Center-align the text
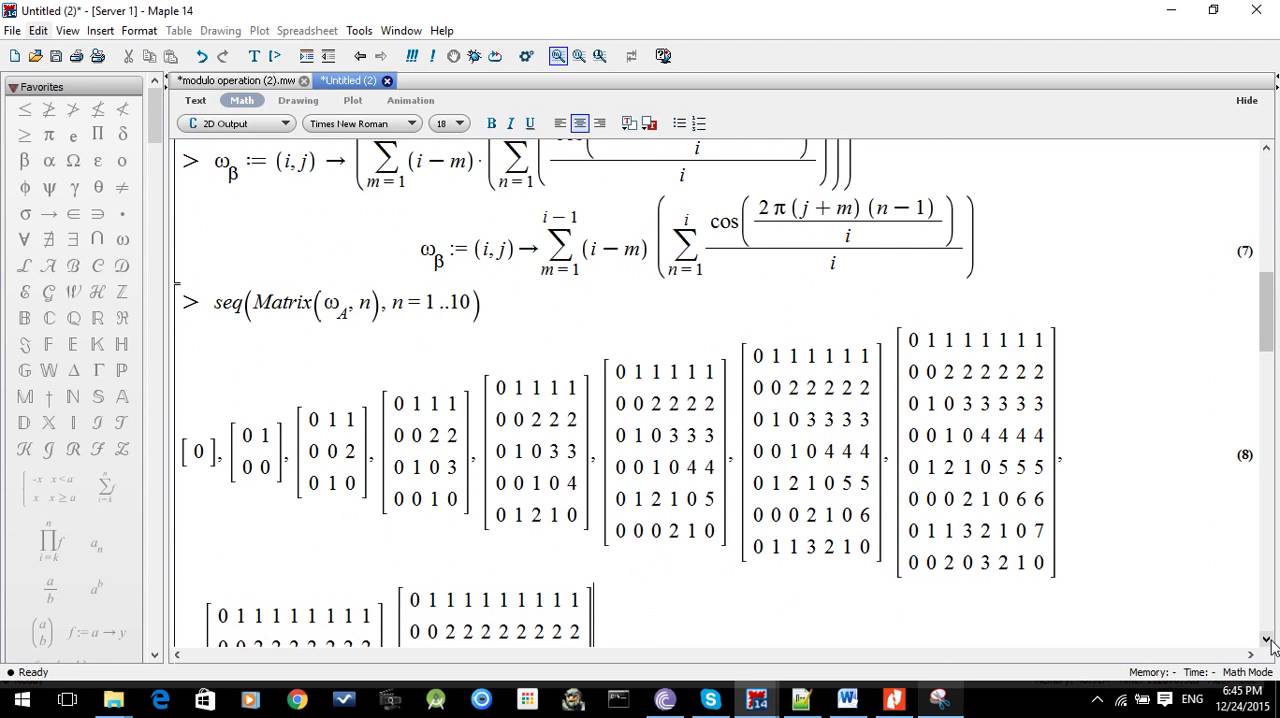This screenshot has width=1280, height=718. coord(580,124)
